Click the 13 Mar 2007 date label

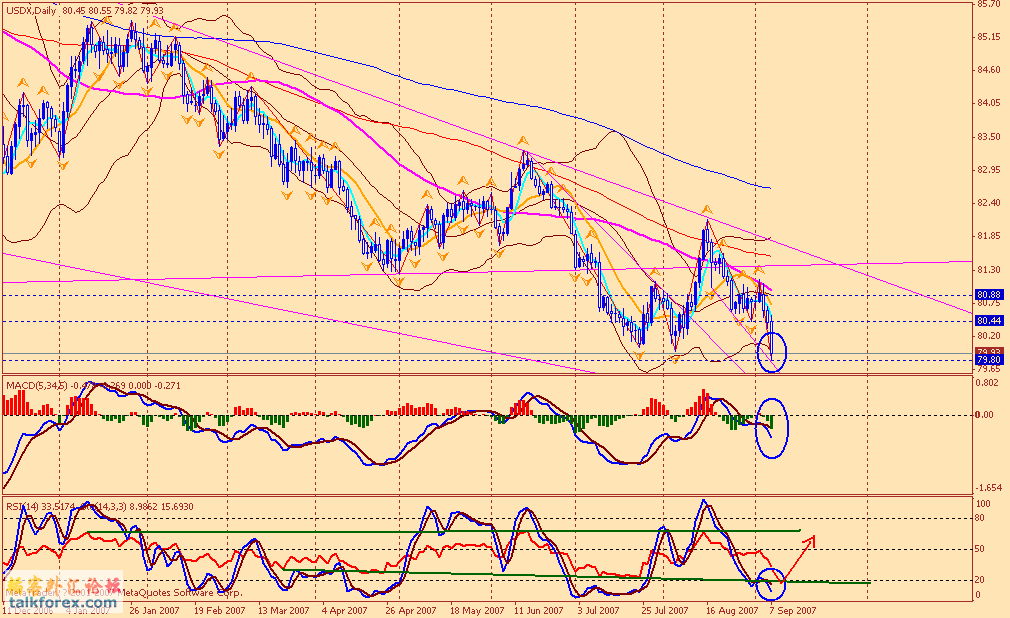(x=283, y=610)
